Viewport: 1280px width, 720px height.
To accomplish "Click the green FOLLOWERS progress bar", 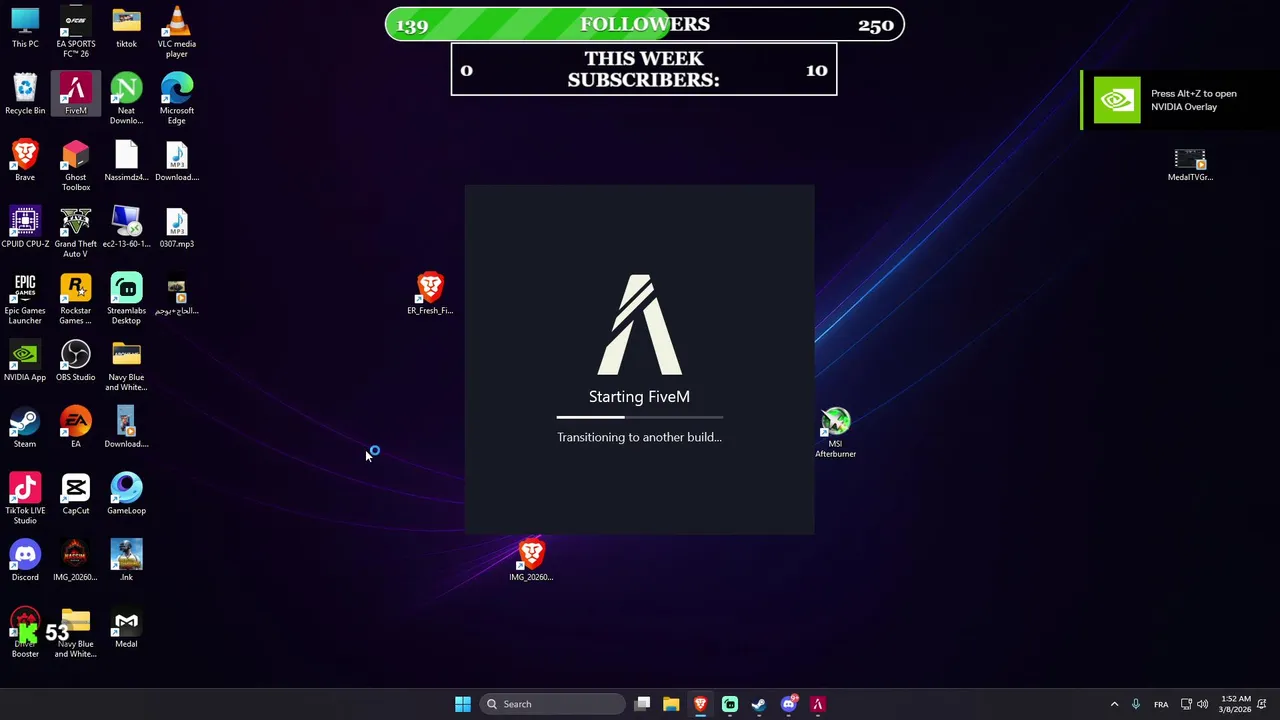I will point(645,25).
